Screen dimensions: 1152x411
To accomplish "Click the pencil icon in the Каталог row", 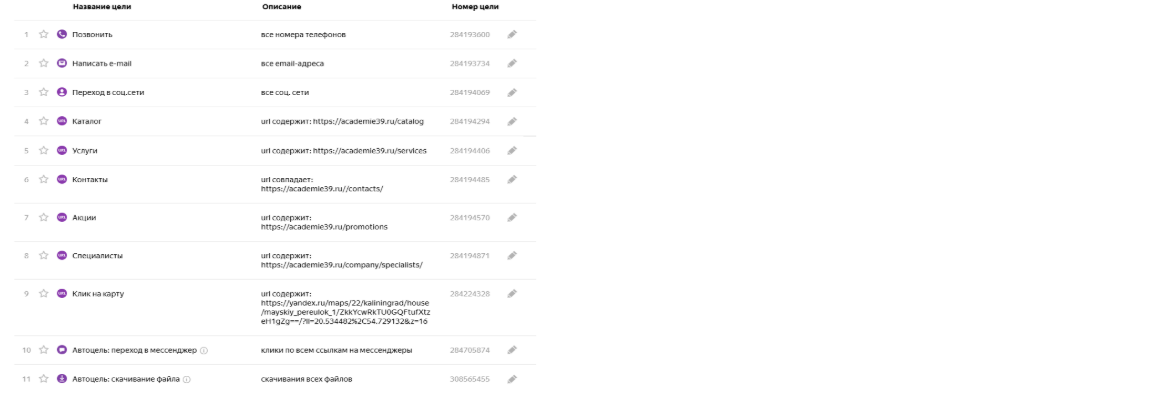I will (x=512, y=121).
